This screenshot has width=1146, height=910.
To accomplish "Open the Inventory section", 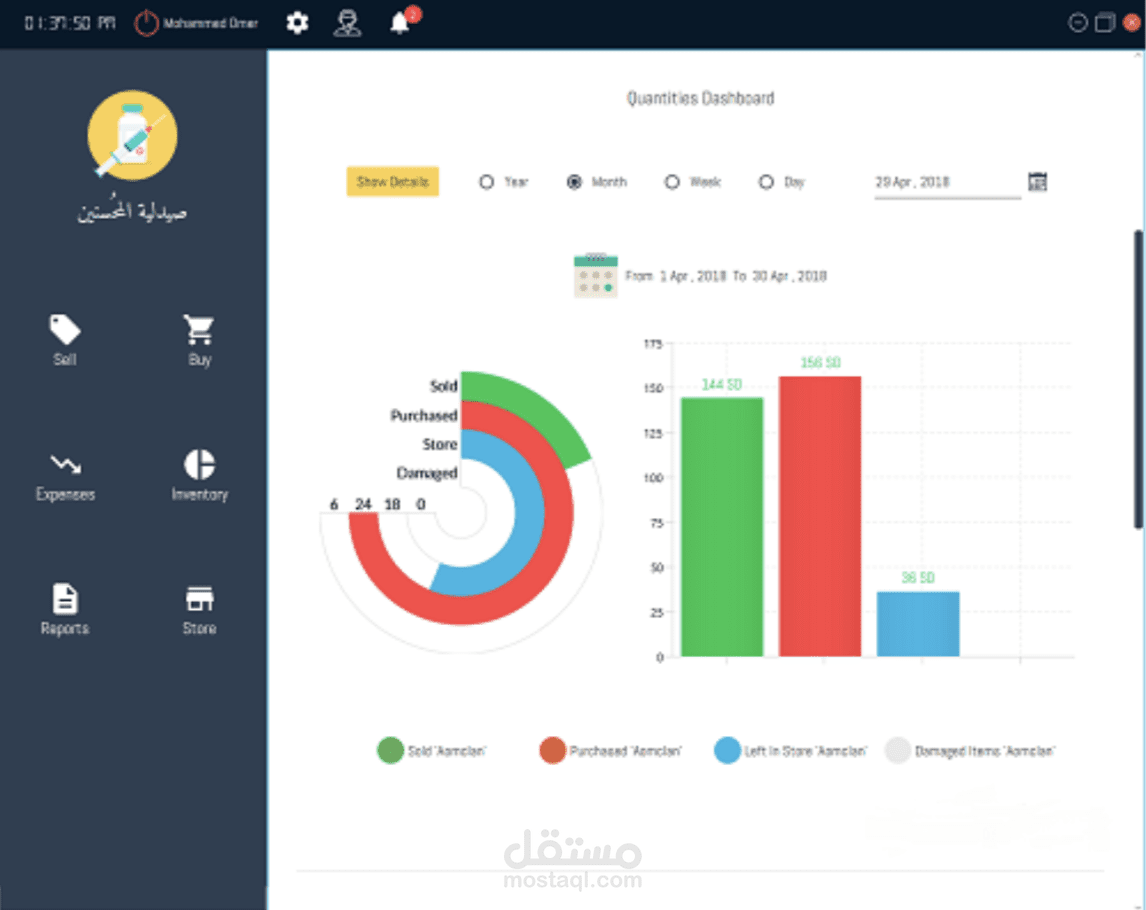I will pos(200,476).
